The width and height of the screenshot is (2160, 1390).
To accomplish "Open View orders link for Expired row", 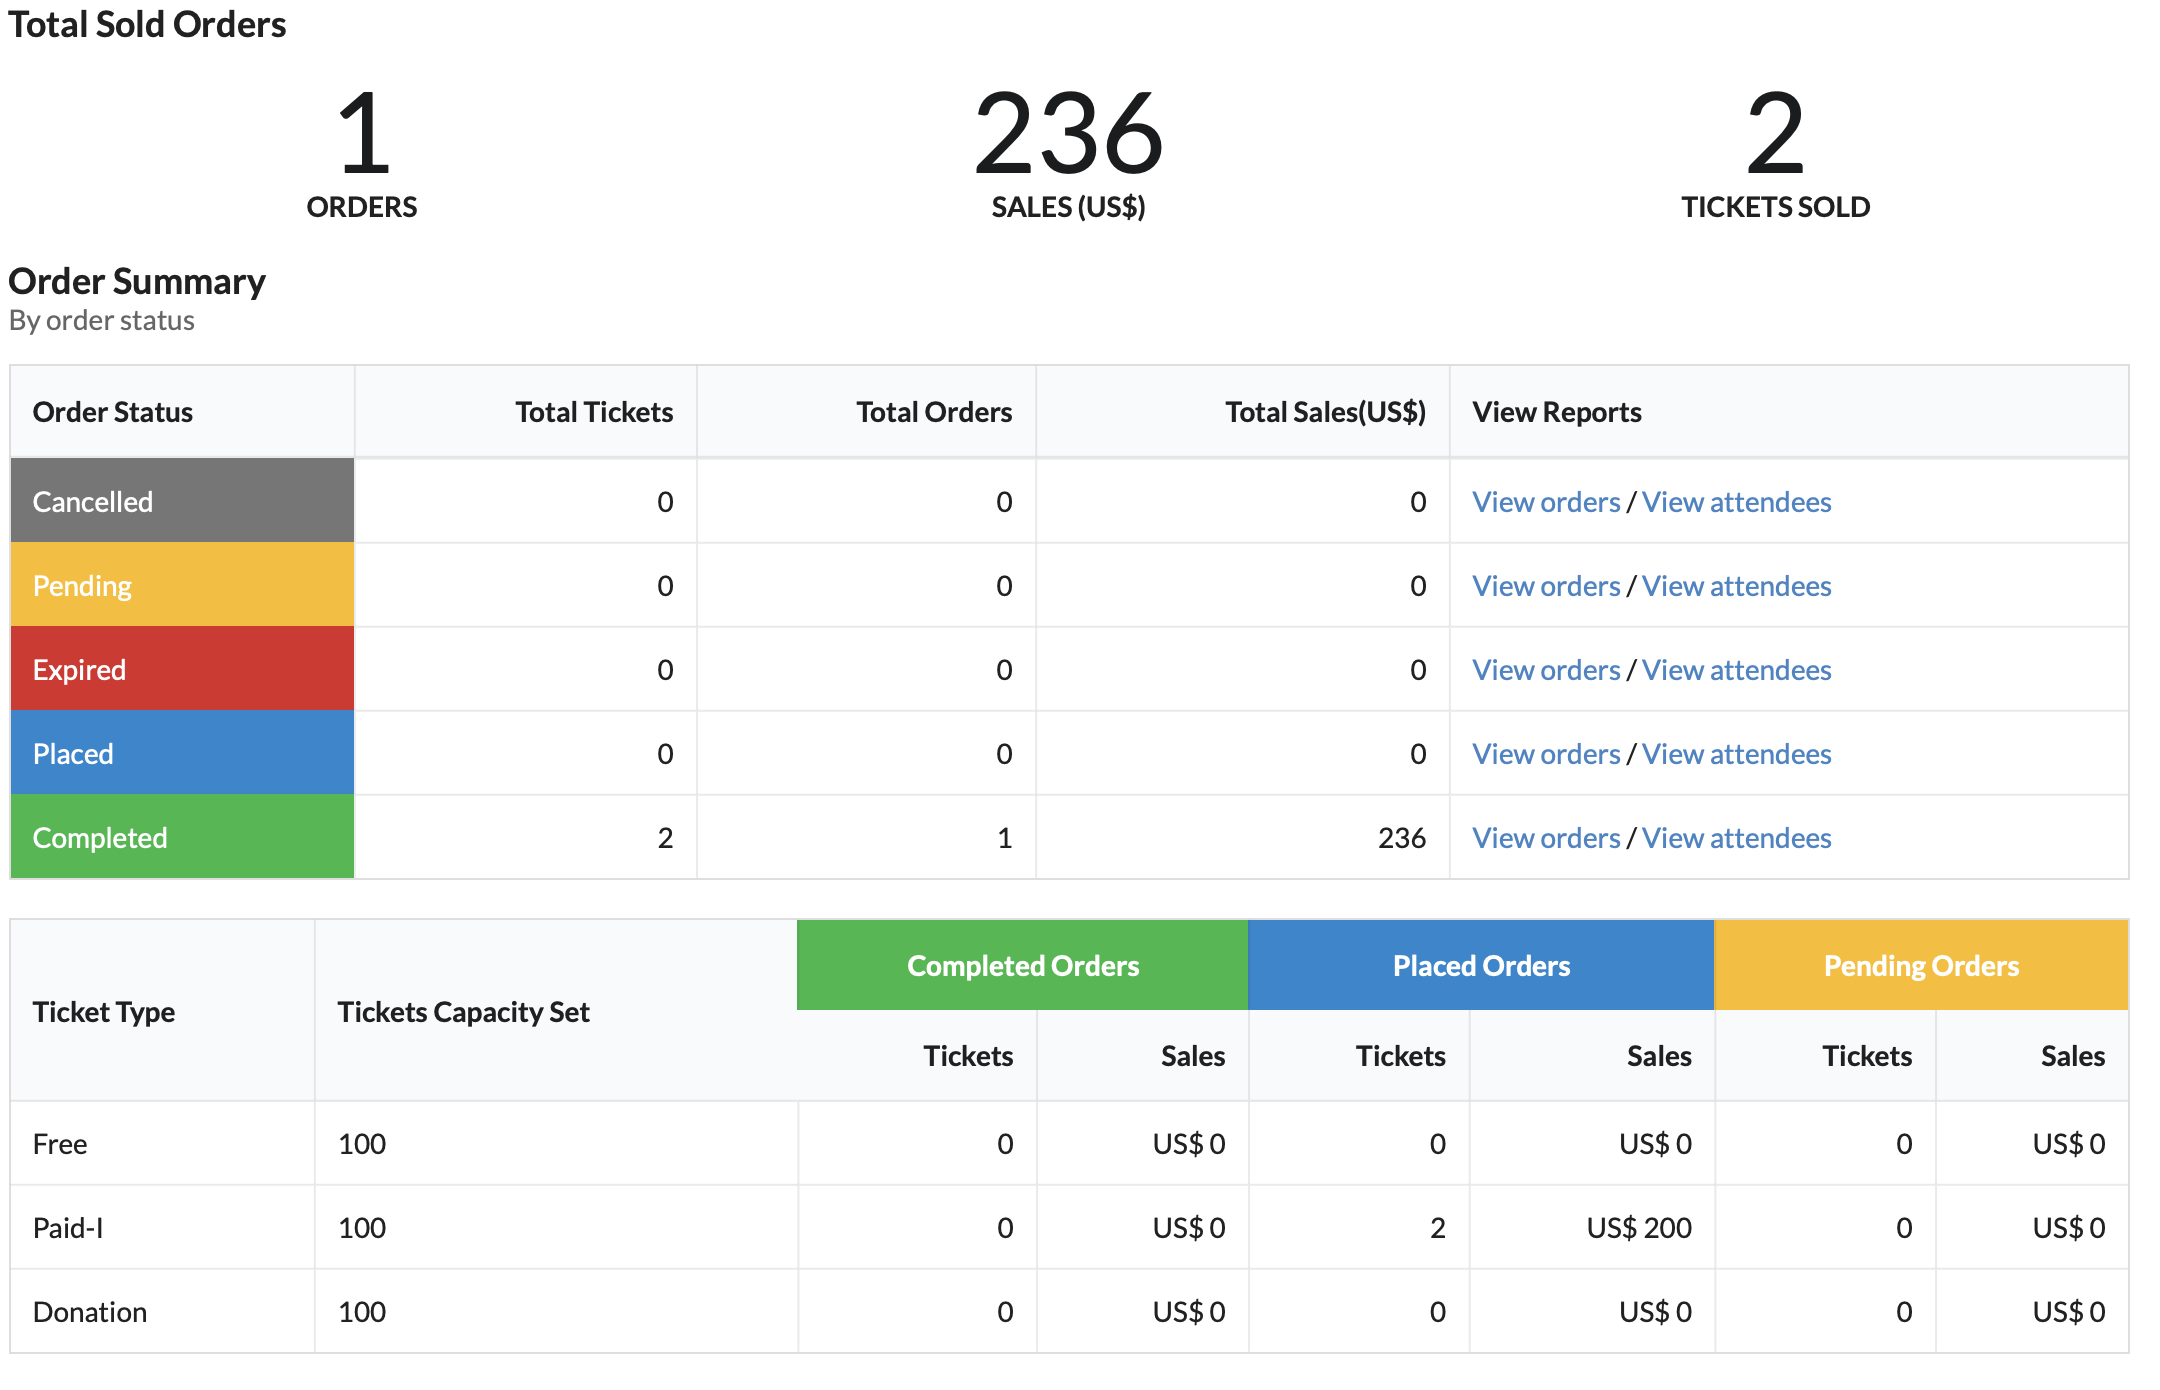I will coord(1546,670).
